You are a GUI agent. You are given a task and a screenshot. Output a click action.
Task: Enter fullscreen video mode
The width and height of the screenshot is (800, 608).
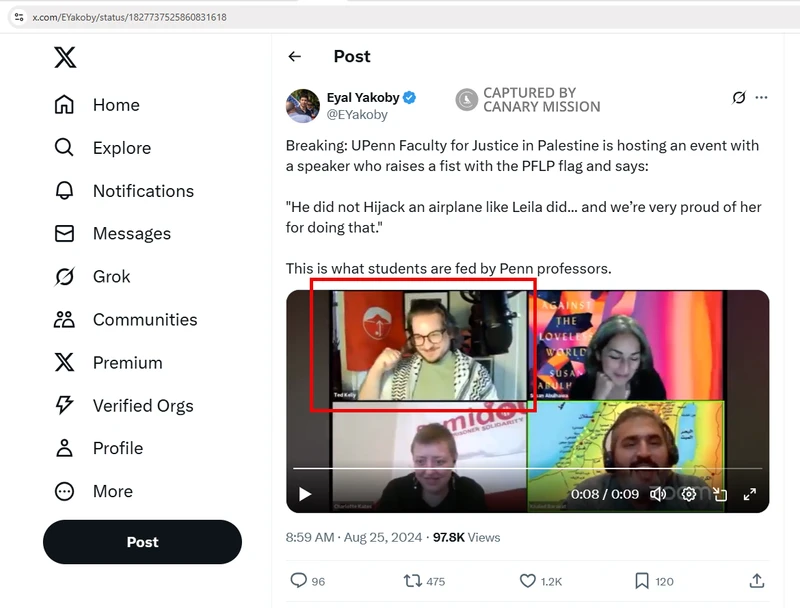click(x=749, y=494)
